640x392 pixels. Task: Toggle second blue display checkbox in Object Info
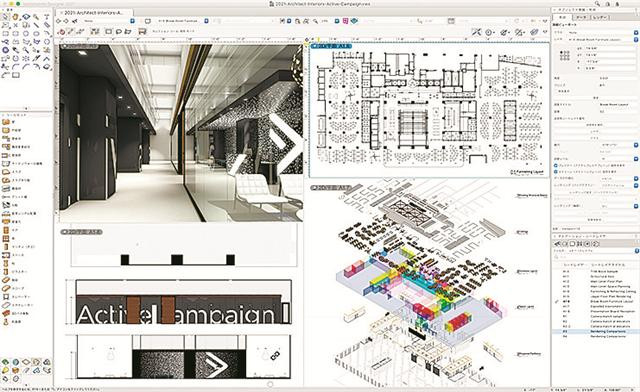[556, 172]
